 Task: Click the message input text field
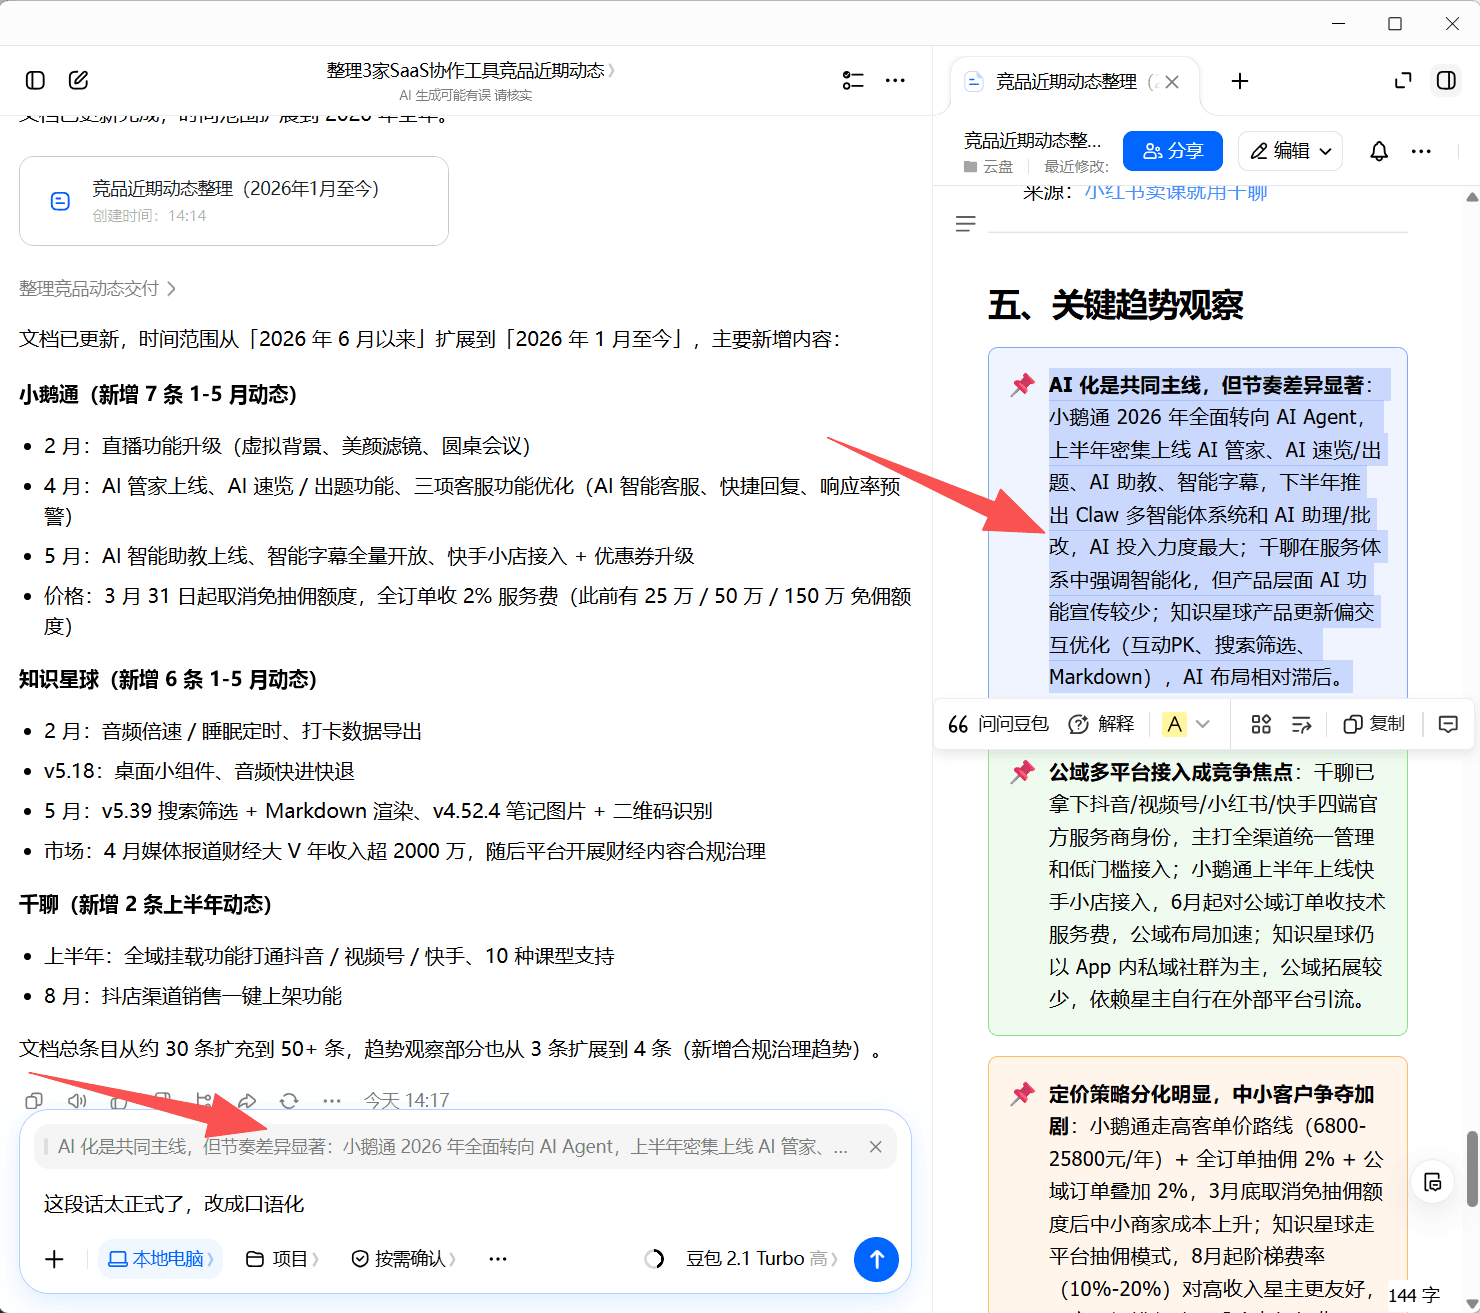(x=465, y=1204)
